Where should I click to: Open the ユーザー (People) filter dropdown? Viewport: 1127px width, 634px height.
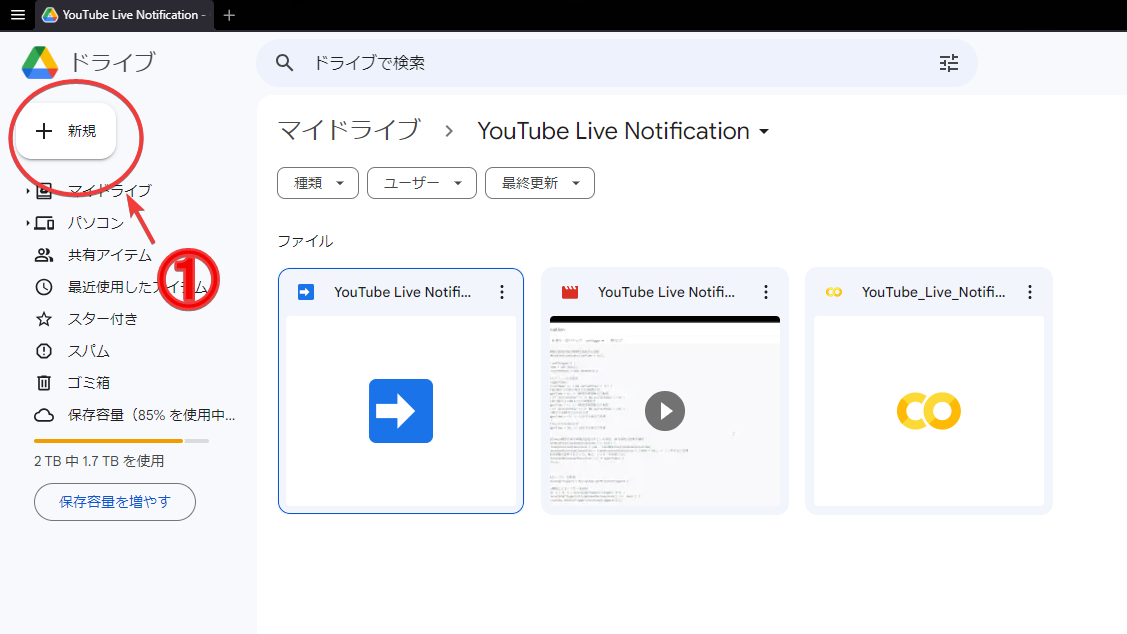pyautogui.click(x=421, y=183)
